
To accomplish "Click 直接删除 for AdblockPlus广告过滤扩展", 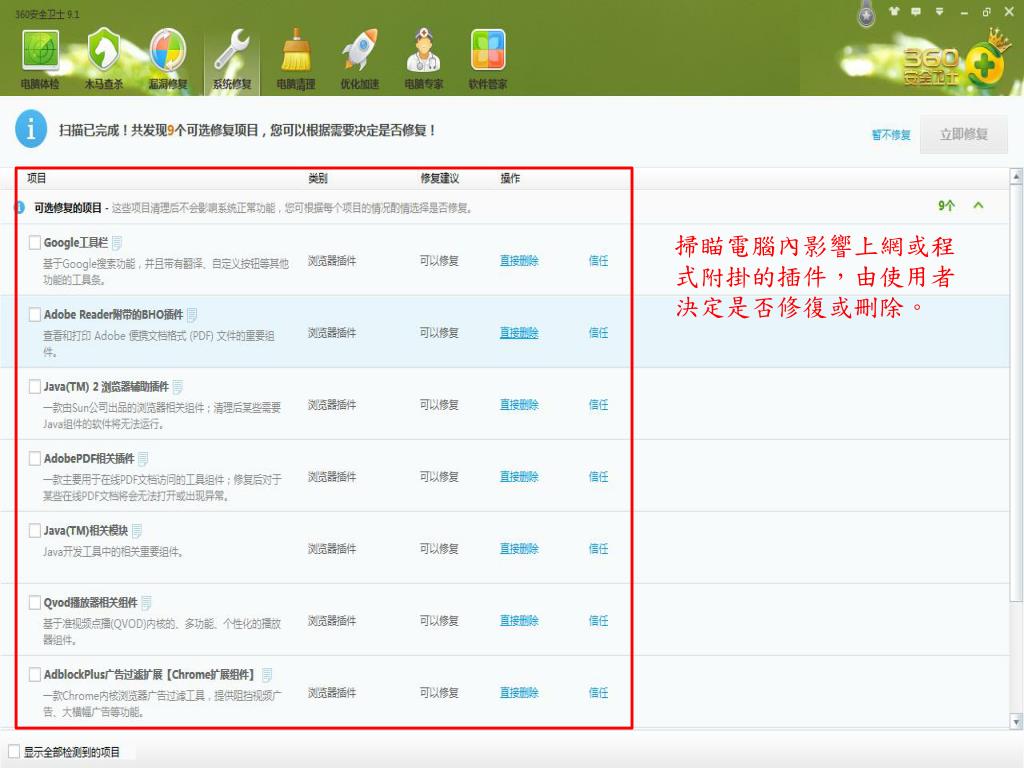I will 519,692.
